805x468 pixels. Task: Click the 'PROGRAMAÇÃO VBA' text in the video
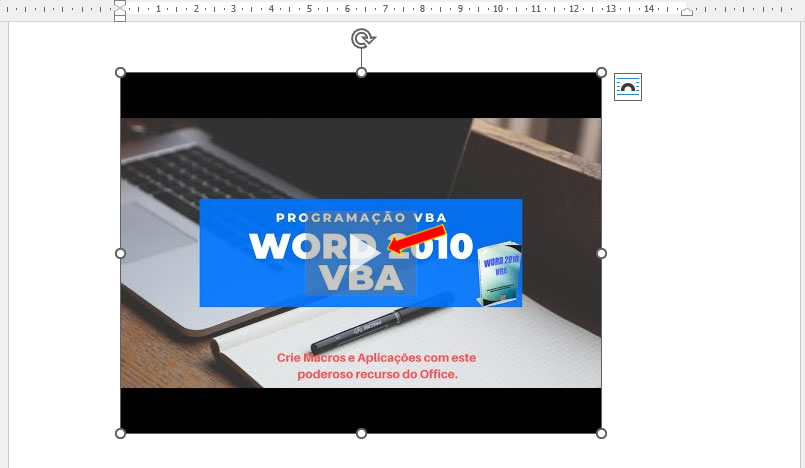[361, 218]
